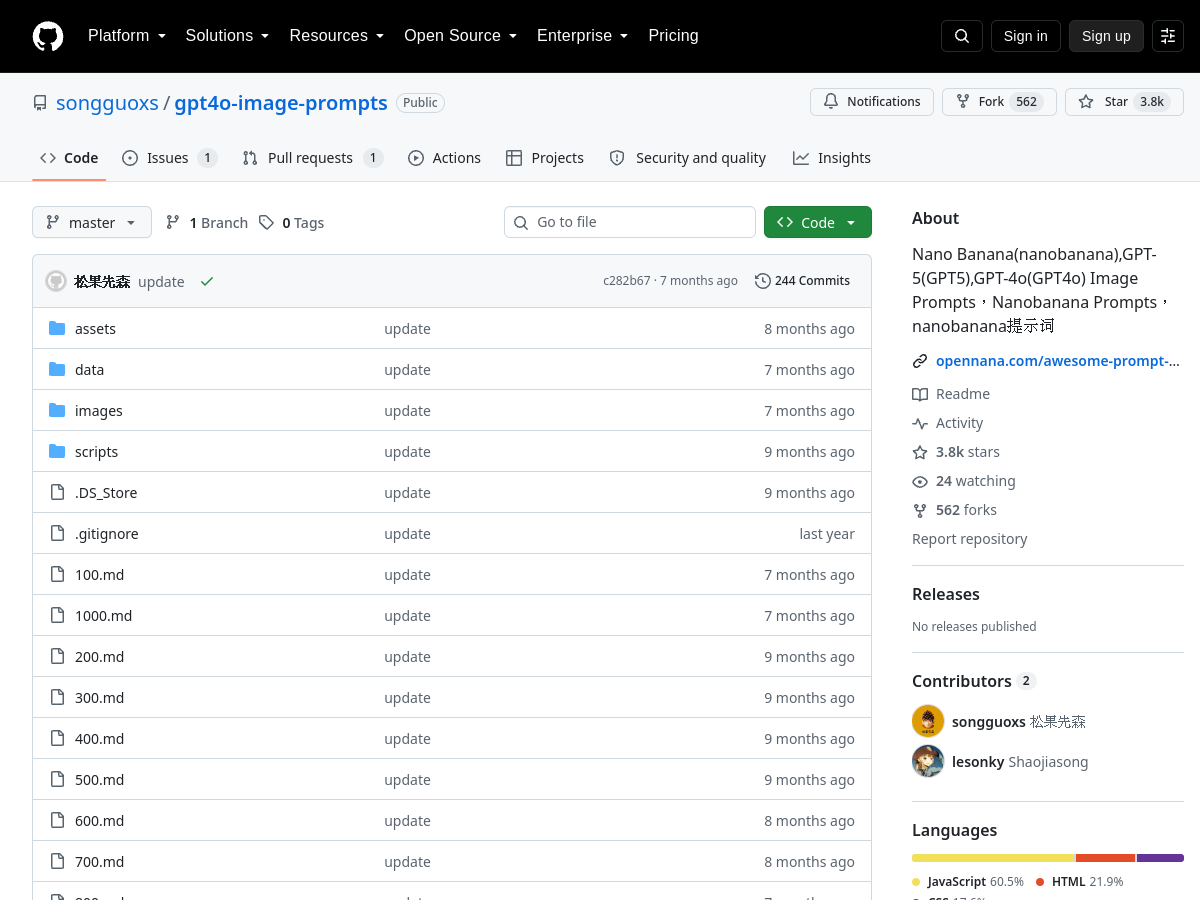Open the .DS_Store file

(x=106, y=493)
